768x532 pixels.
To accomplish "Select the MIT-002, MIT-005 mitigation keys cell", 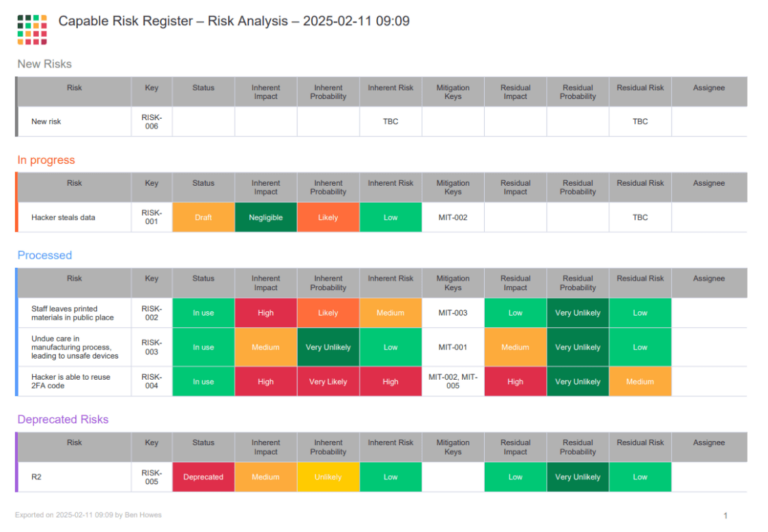I will [x=453, y=381].
